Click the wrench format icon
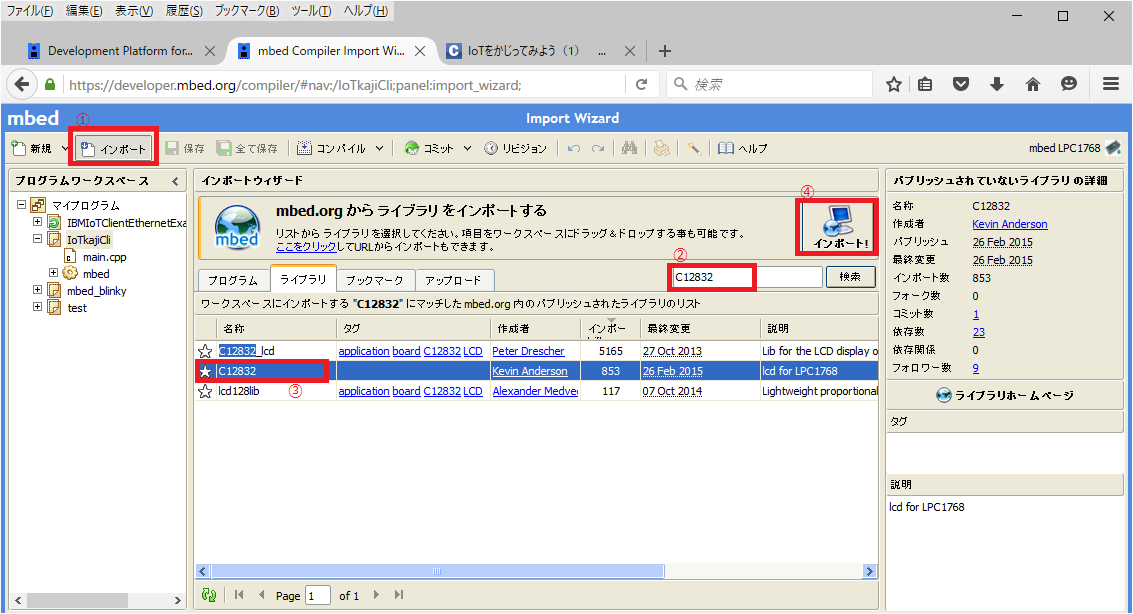This screenshot has height=614, width=1133. coord(694,149)
